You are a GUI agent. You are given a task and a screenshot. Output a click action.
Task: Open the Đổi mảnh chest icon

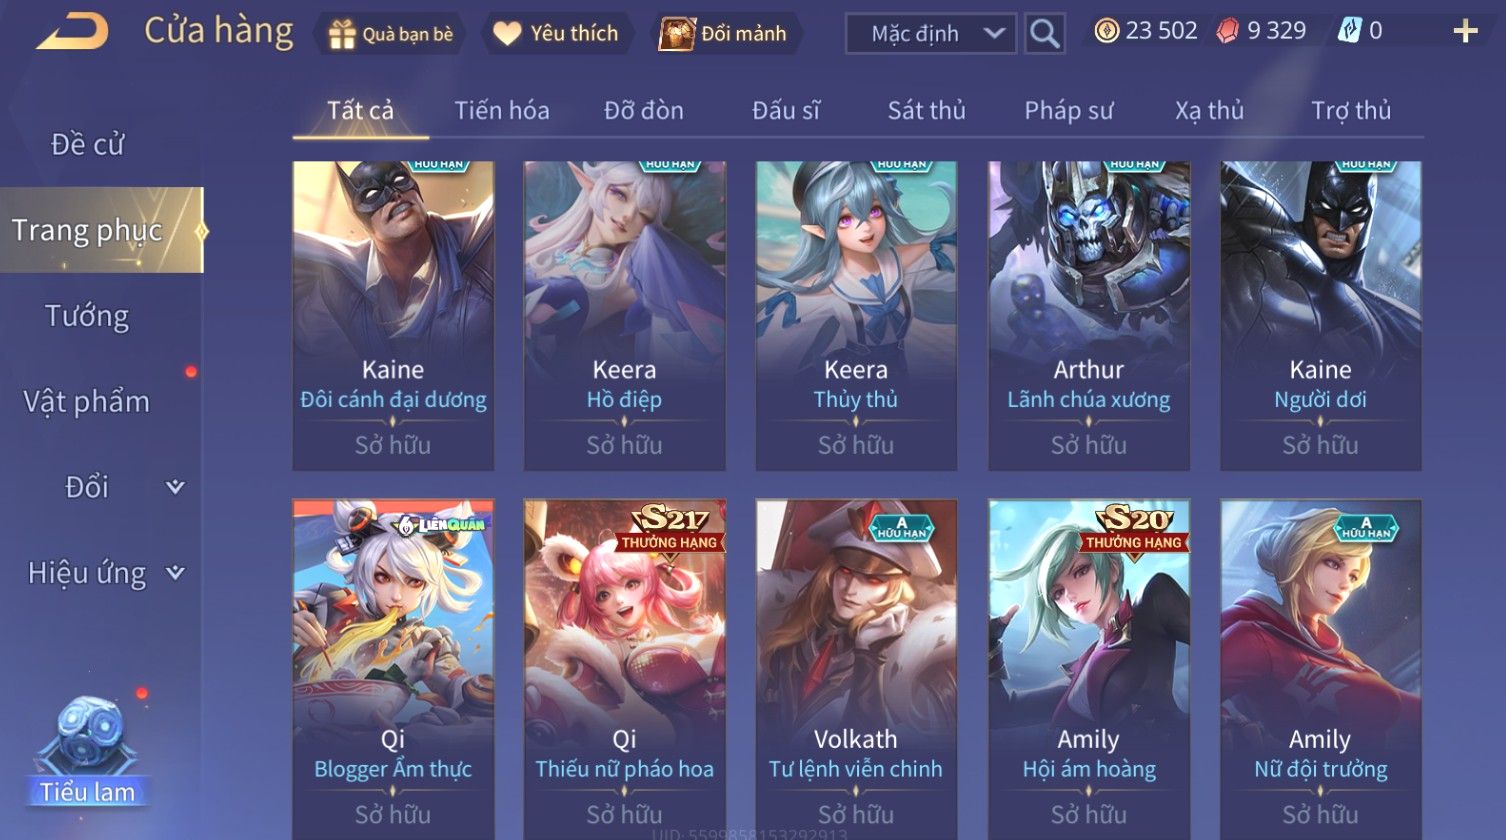pyautogui.click(x=677, y=34)
